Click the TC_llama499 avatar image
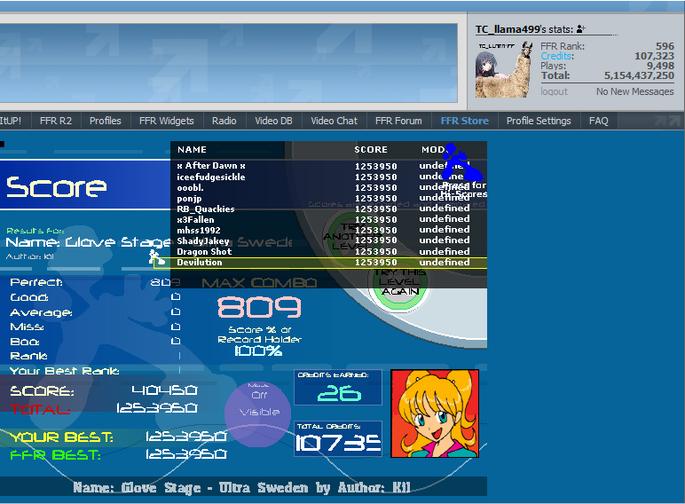 [504, 69]
